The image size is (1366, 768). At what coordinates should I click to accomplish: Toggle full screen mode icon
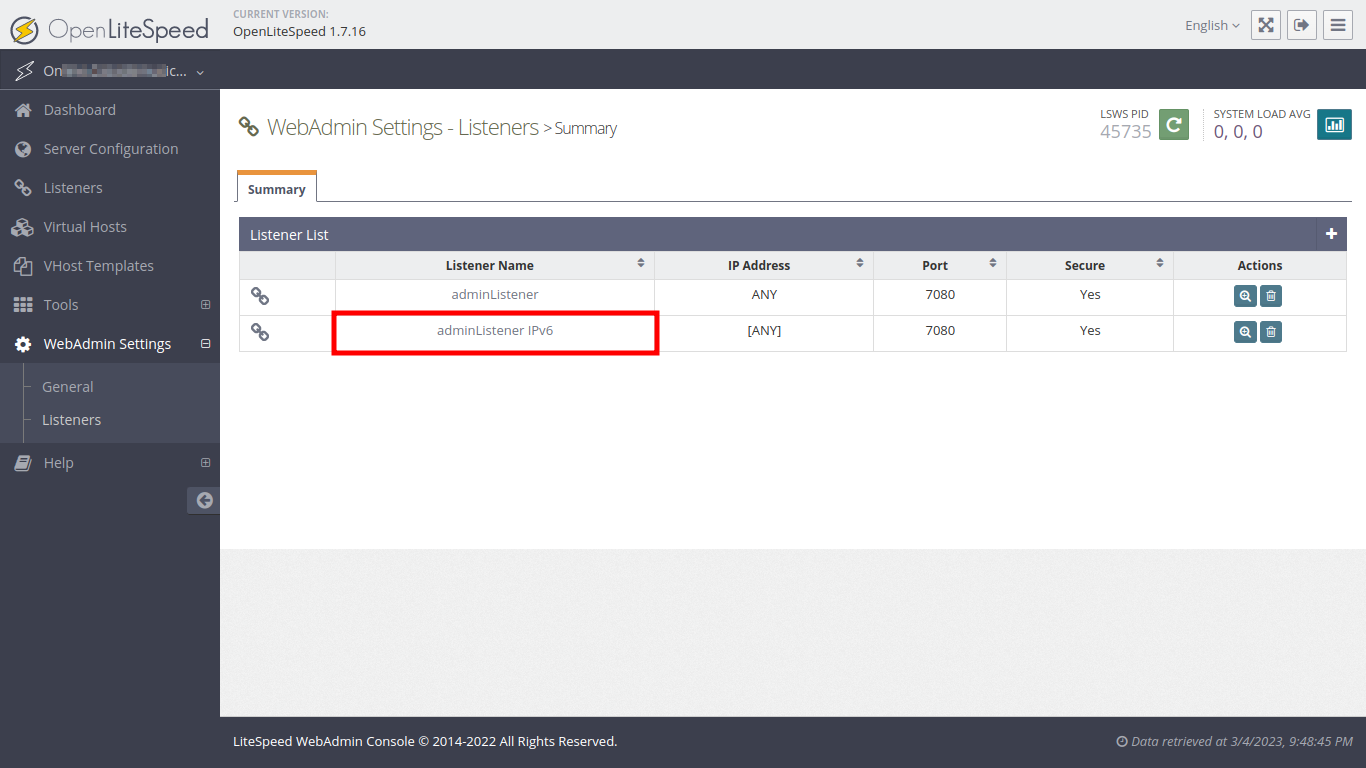1266,25
